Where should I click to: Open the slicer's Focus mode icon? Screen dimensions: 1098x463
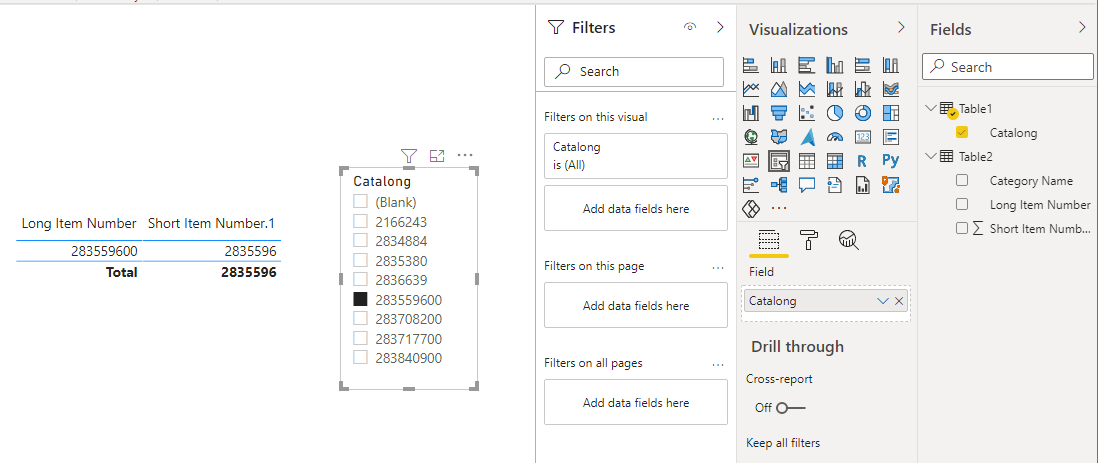[x=437, y=156]
